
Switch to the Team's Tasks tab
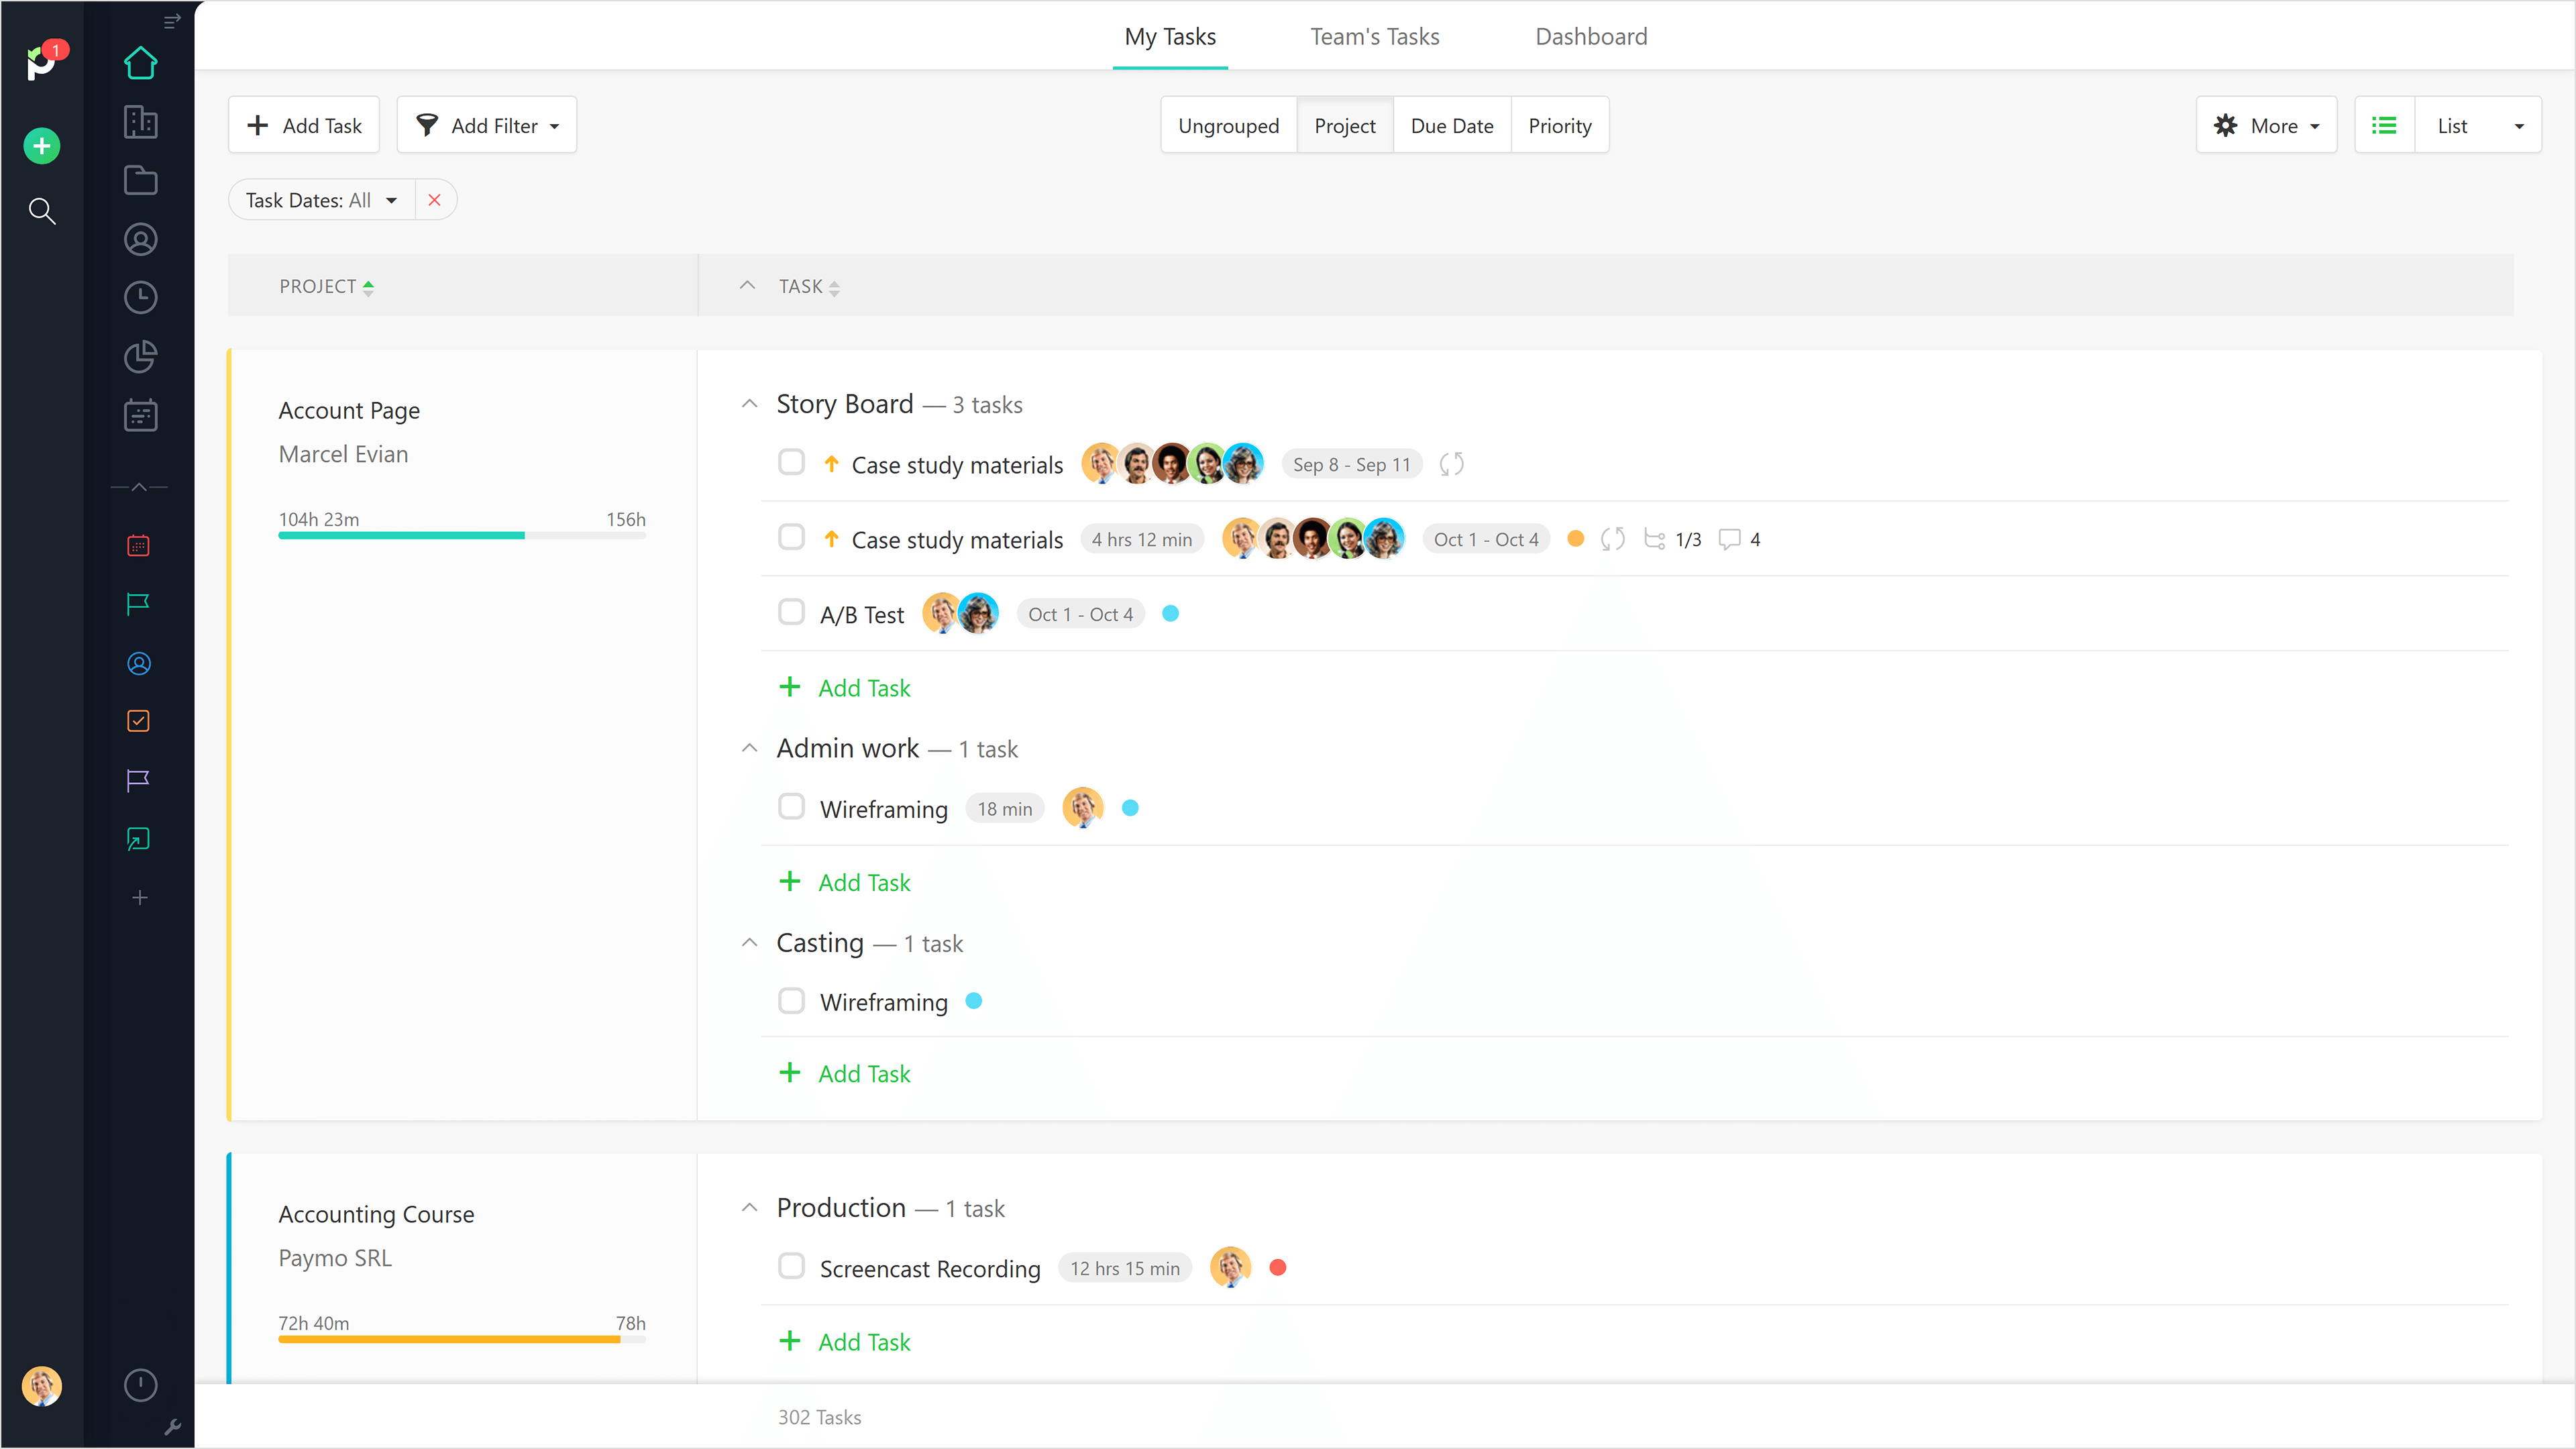click(1374, 37)
